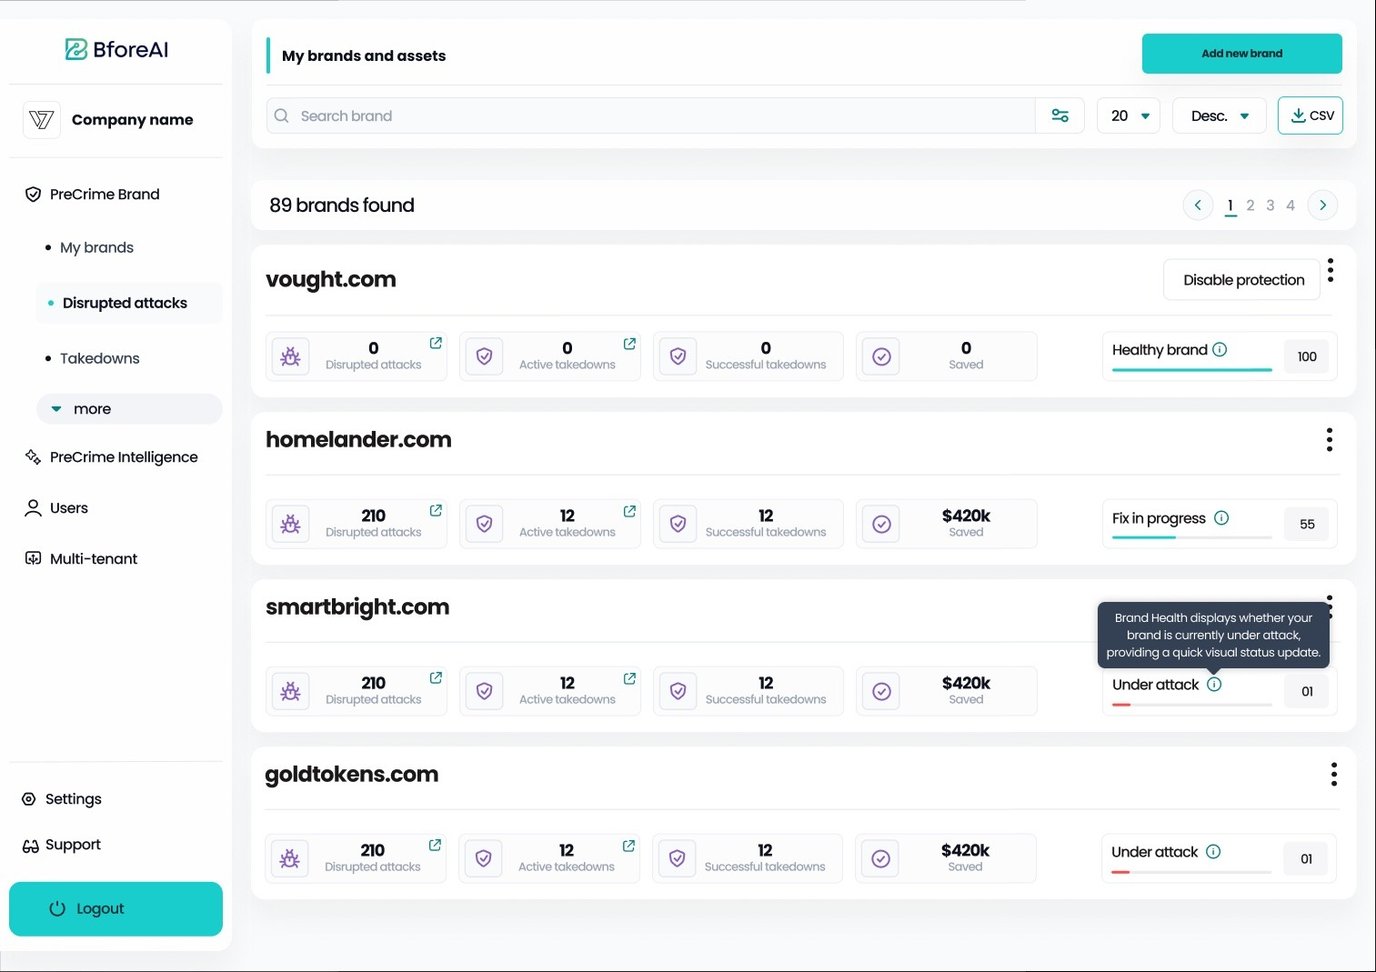Click the checkmark icon for goldtokens.com Saved
Viewport: 1376px width, 972px height.
click(881, 859)
